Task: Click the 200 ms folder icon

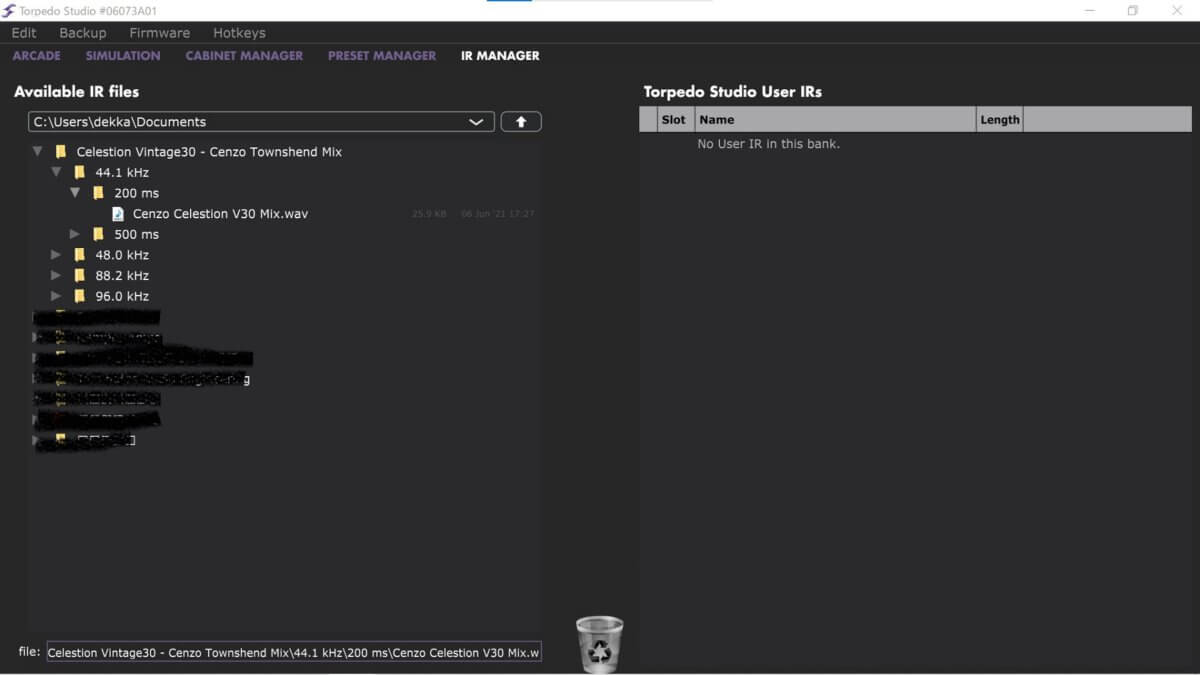Action: [x=98, y=193]
